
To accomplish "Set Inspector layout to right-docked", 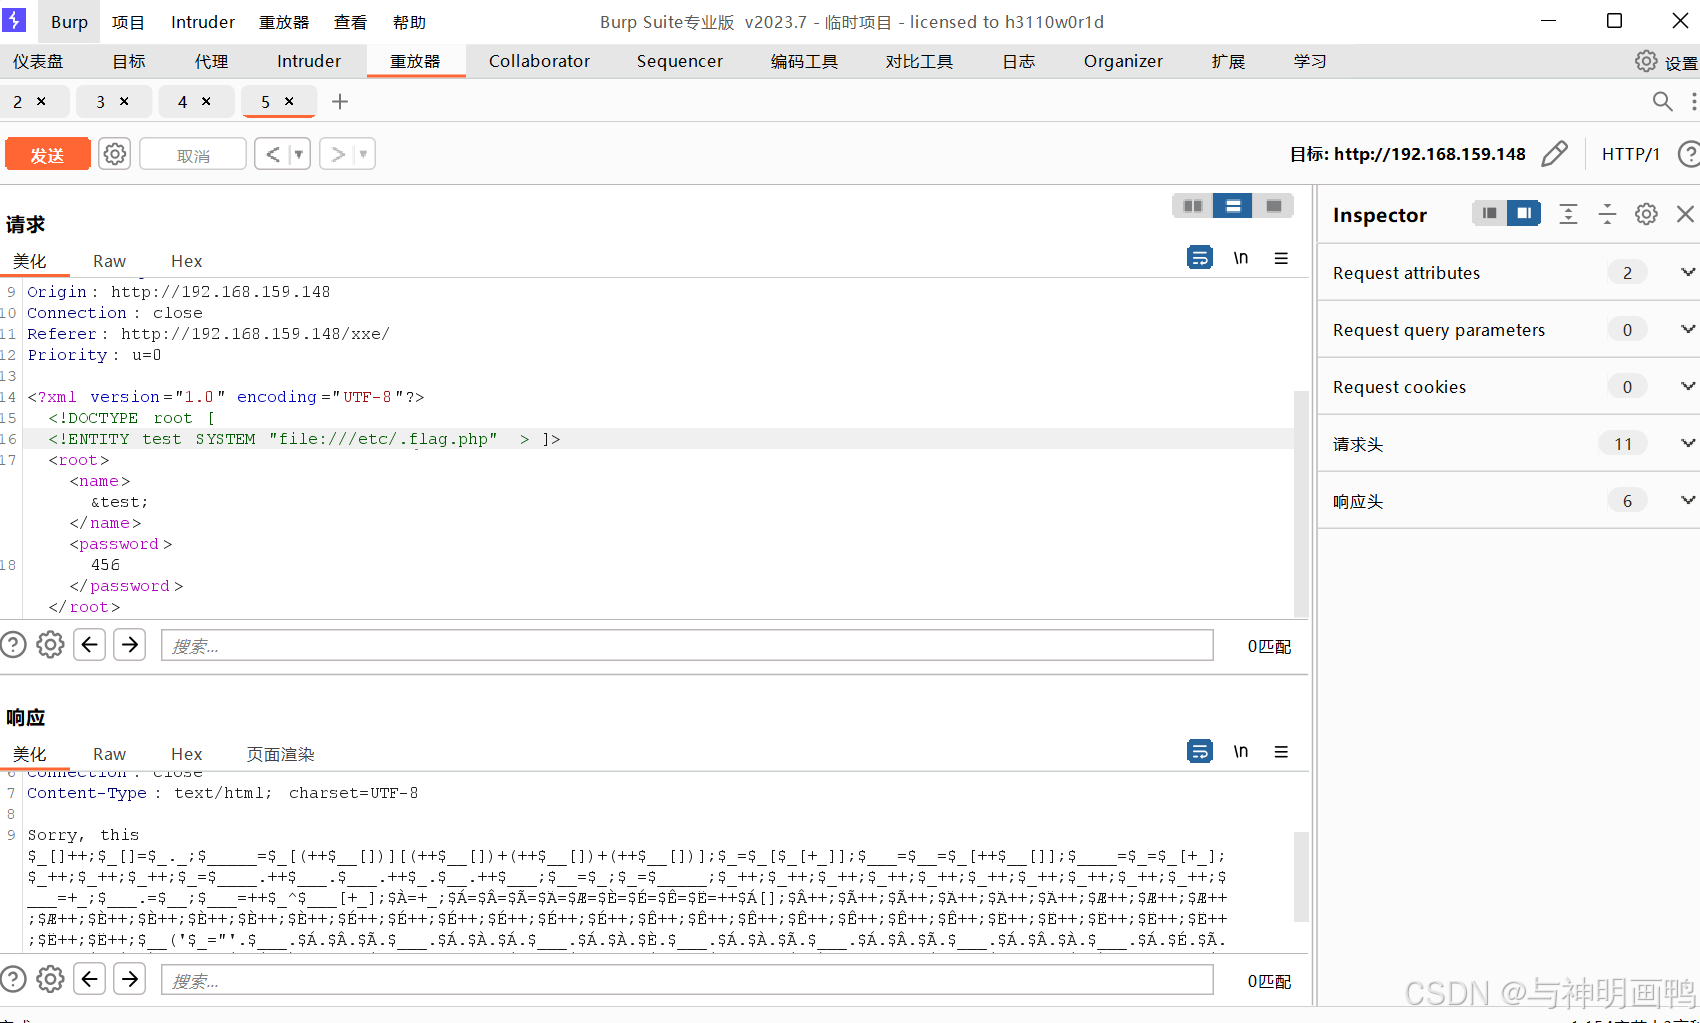I will (1524, 213).
